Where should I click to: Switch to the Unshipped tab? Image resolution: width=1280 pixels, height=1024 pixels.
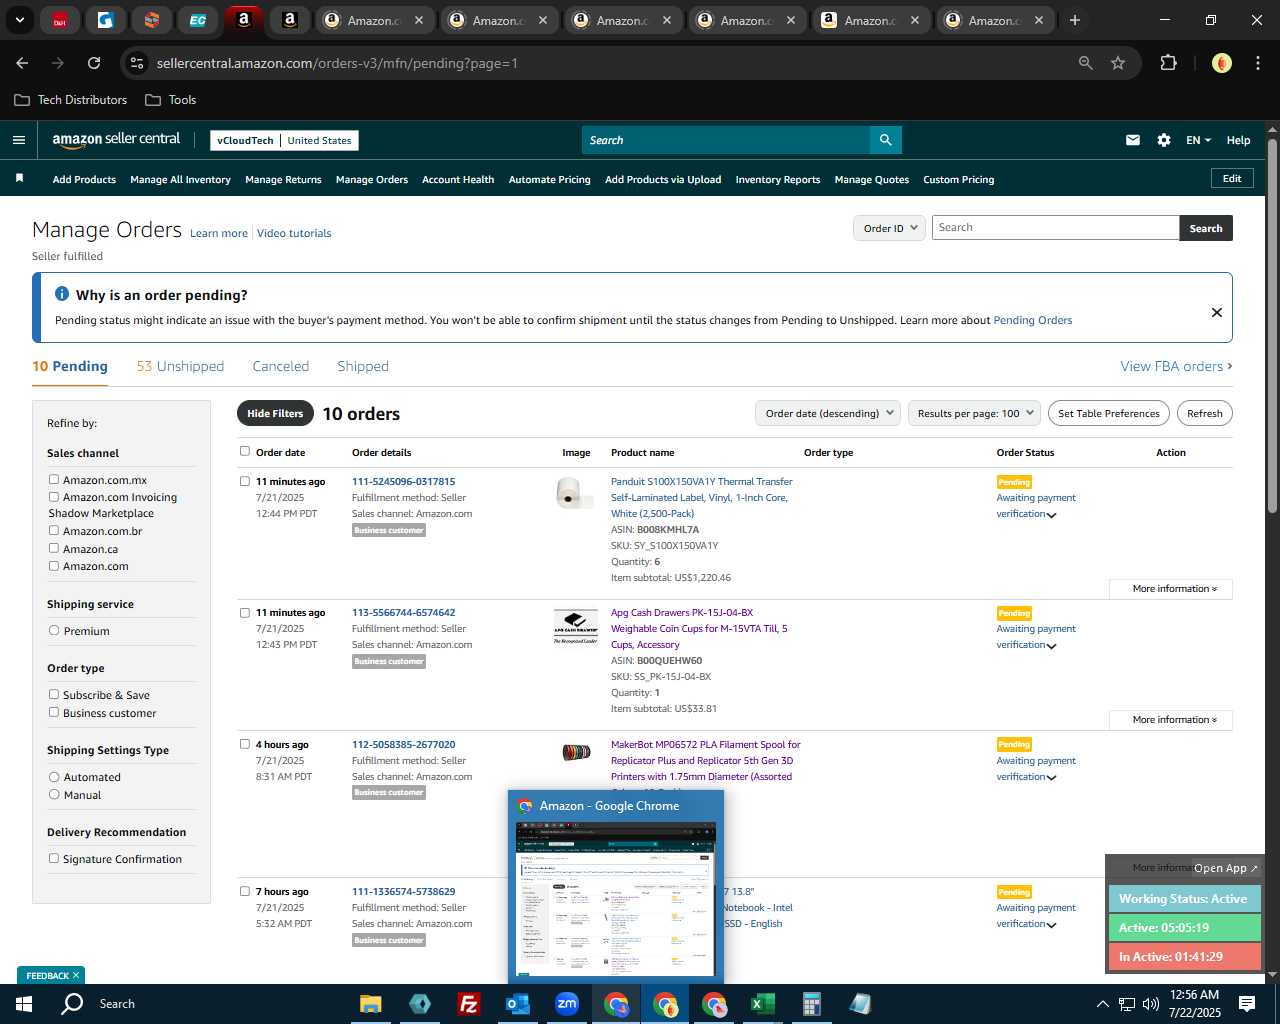(x=180, y=366)
